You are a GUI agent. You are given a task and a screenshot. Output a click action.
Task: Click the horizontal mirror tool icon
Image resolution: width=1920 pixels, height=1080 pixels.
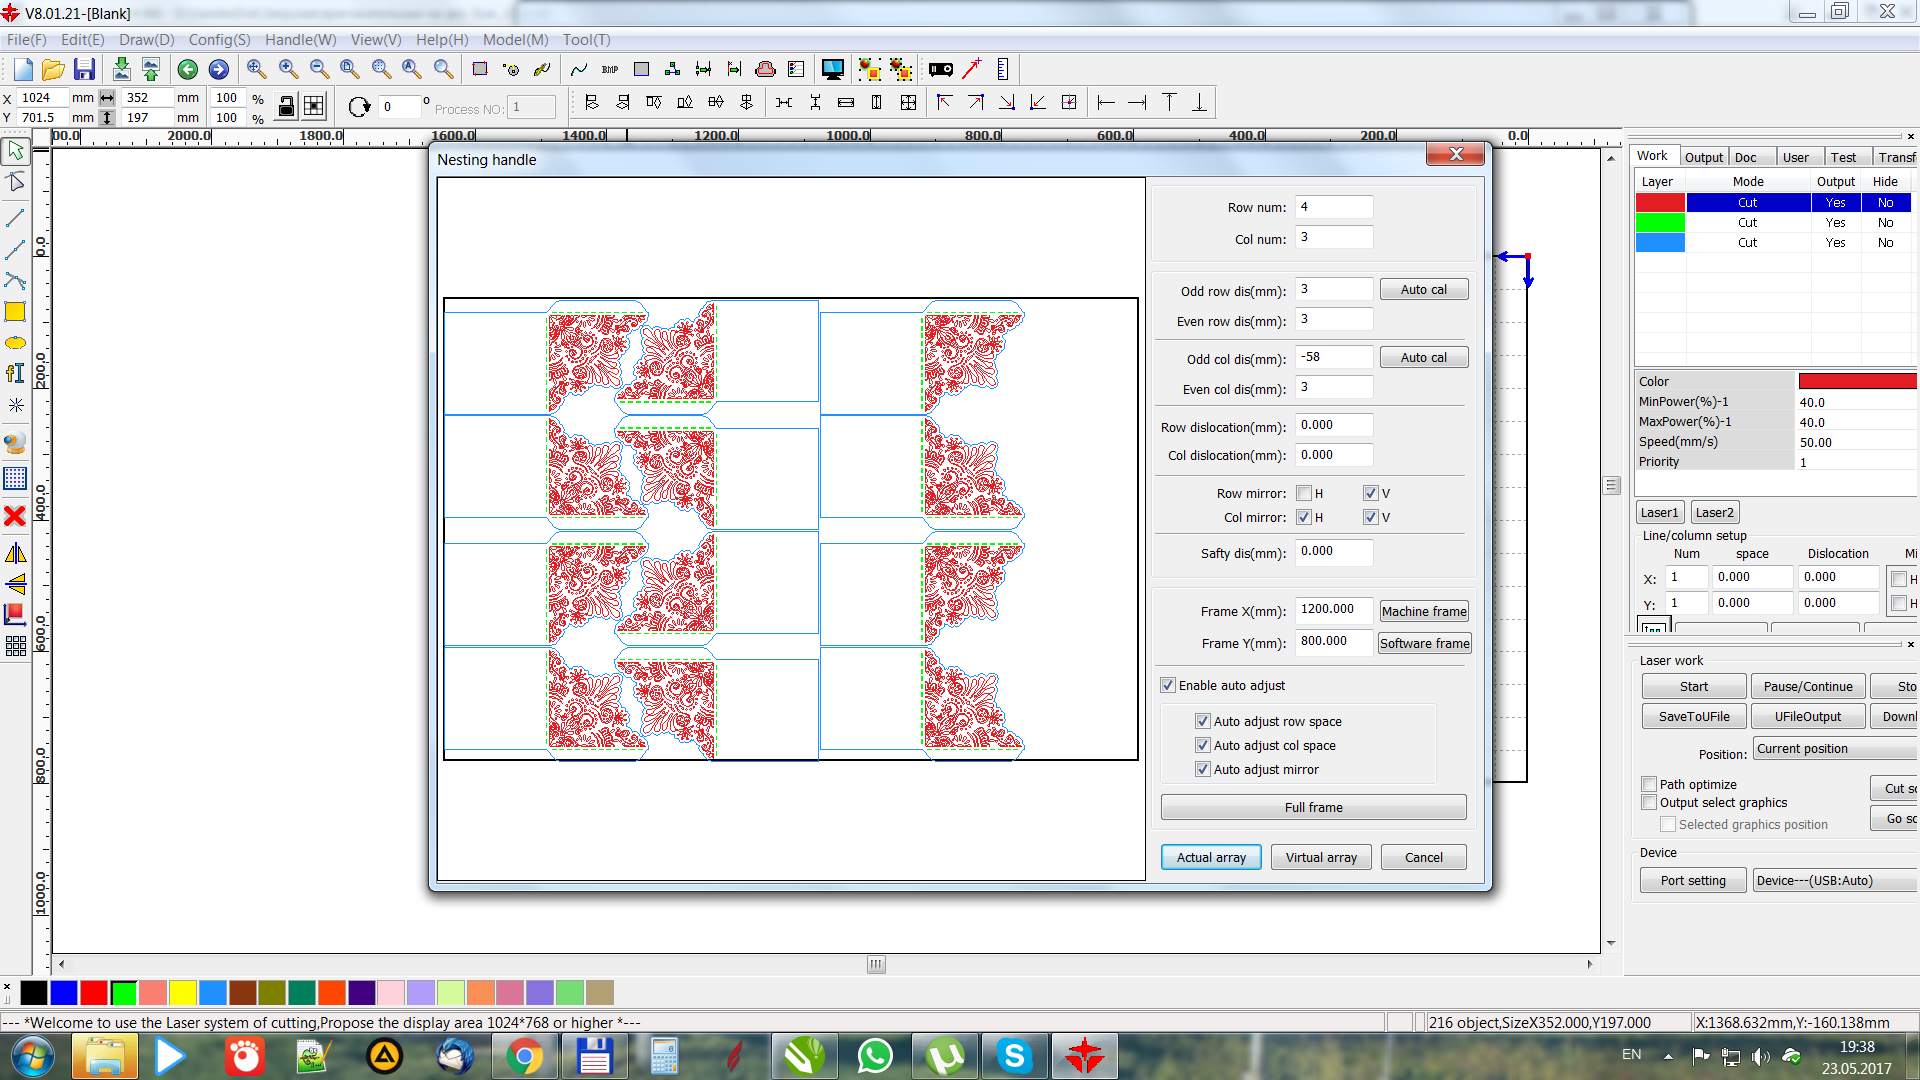tap(15, 553)
